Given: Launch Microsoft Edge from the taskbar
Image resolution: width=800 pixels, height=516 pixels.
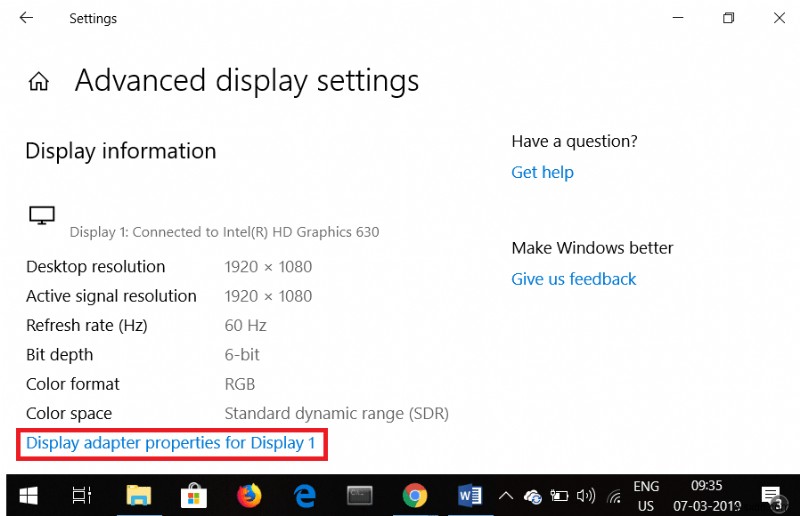Looking at the screenshot, I should [x=305, y=496].
